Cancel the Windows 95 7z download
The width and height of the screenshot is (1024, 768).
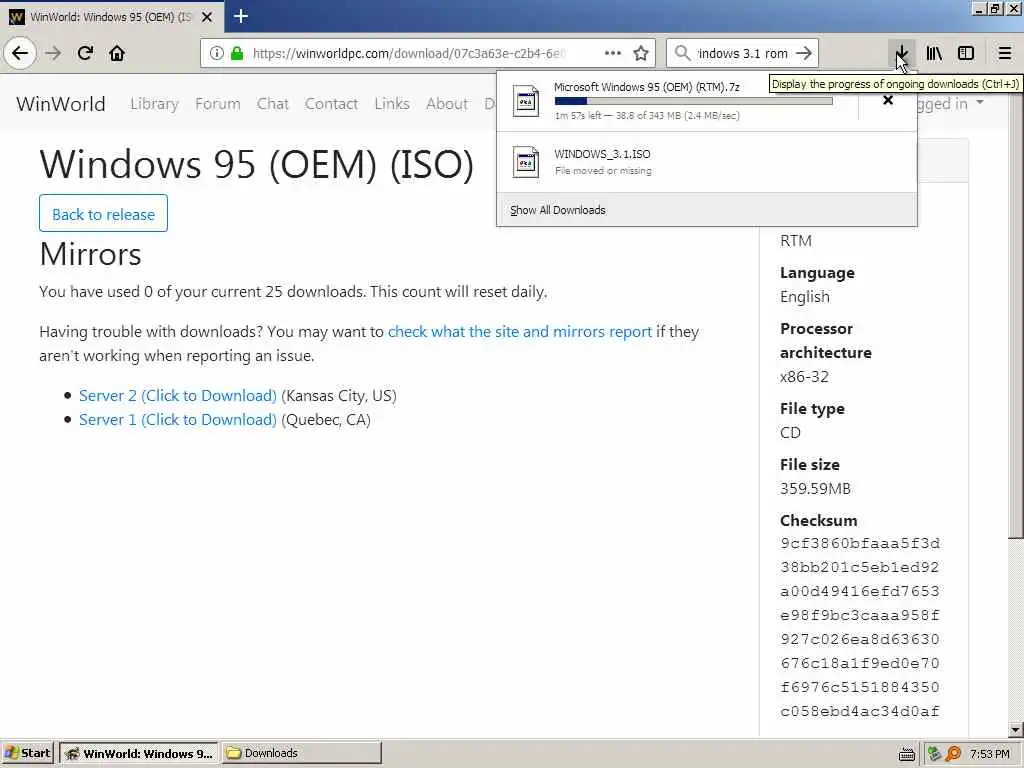pyautogui.click(x=888, y=100)
